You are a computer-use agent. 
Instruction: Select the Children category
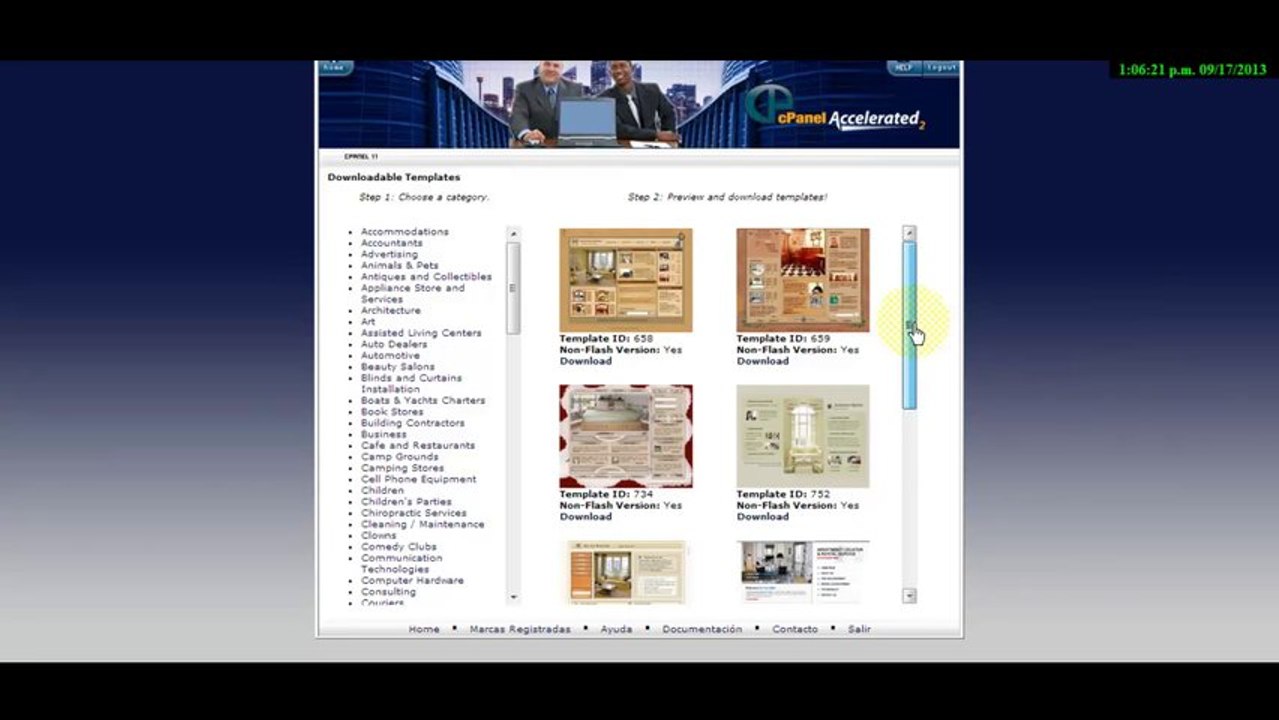(383, 491)
